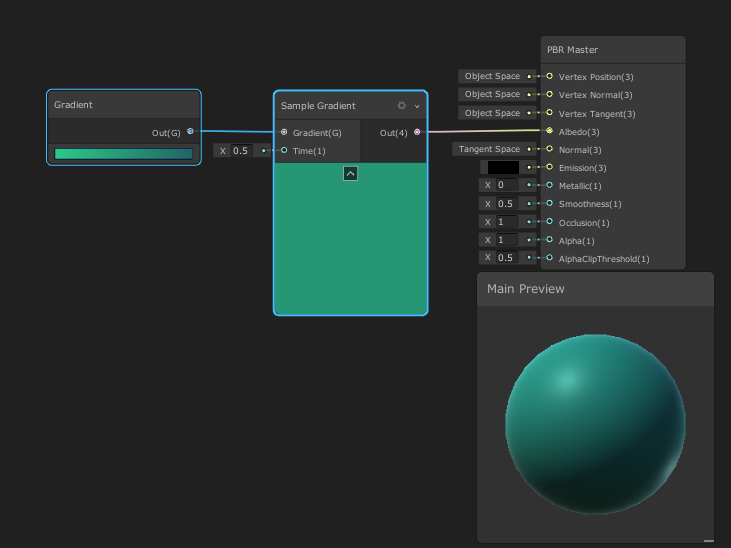Click the Time X value field showing 0.5
This screenshot has height=548, width=731.
click(x=241, y=151)
